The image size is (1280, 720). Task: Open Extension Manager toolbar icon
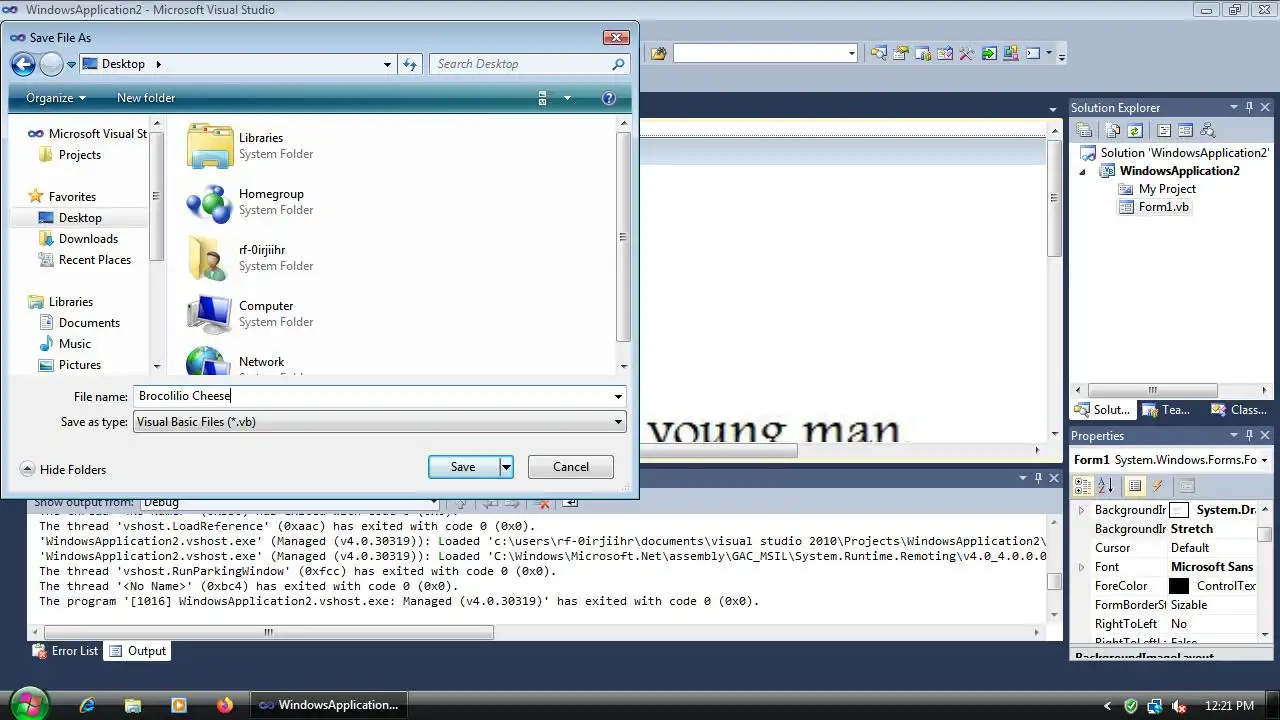pyautogui.click(x=1011, y=53)
